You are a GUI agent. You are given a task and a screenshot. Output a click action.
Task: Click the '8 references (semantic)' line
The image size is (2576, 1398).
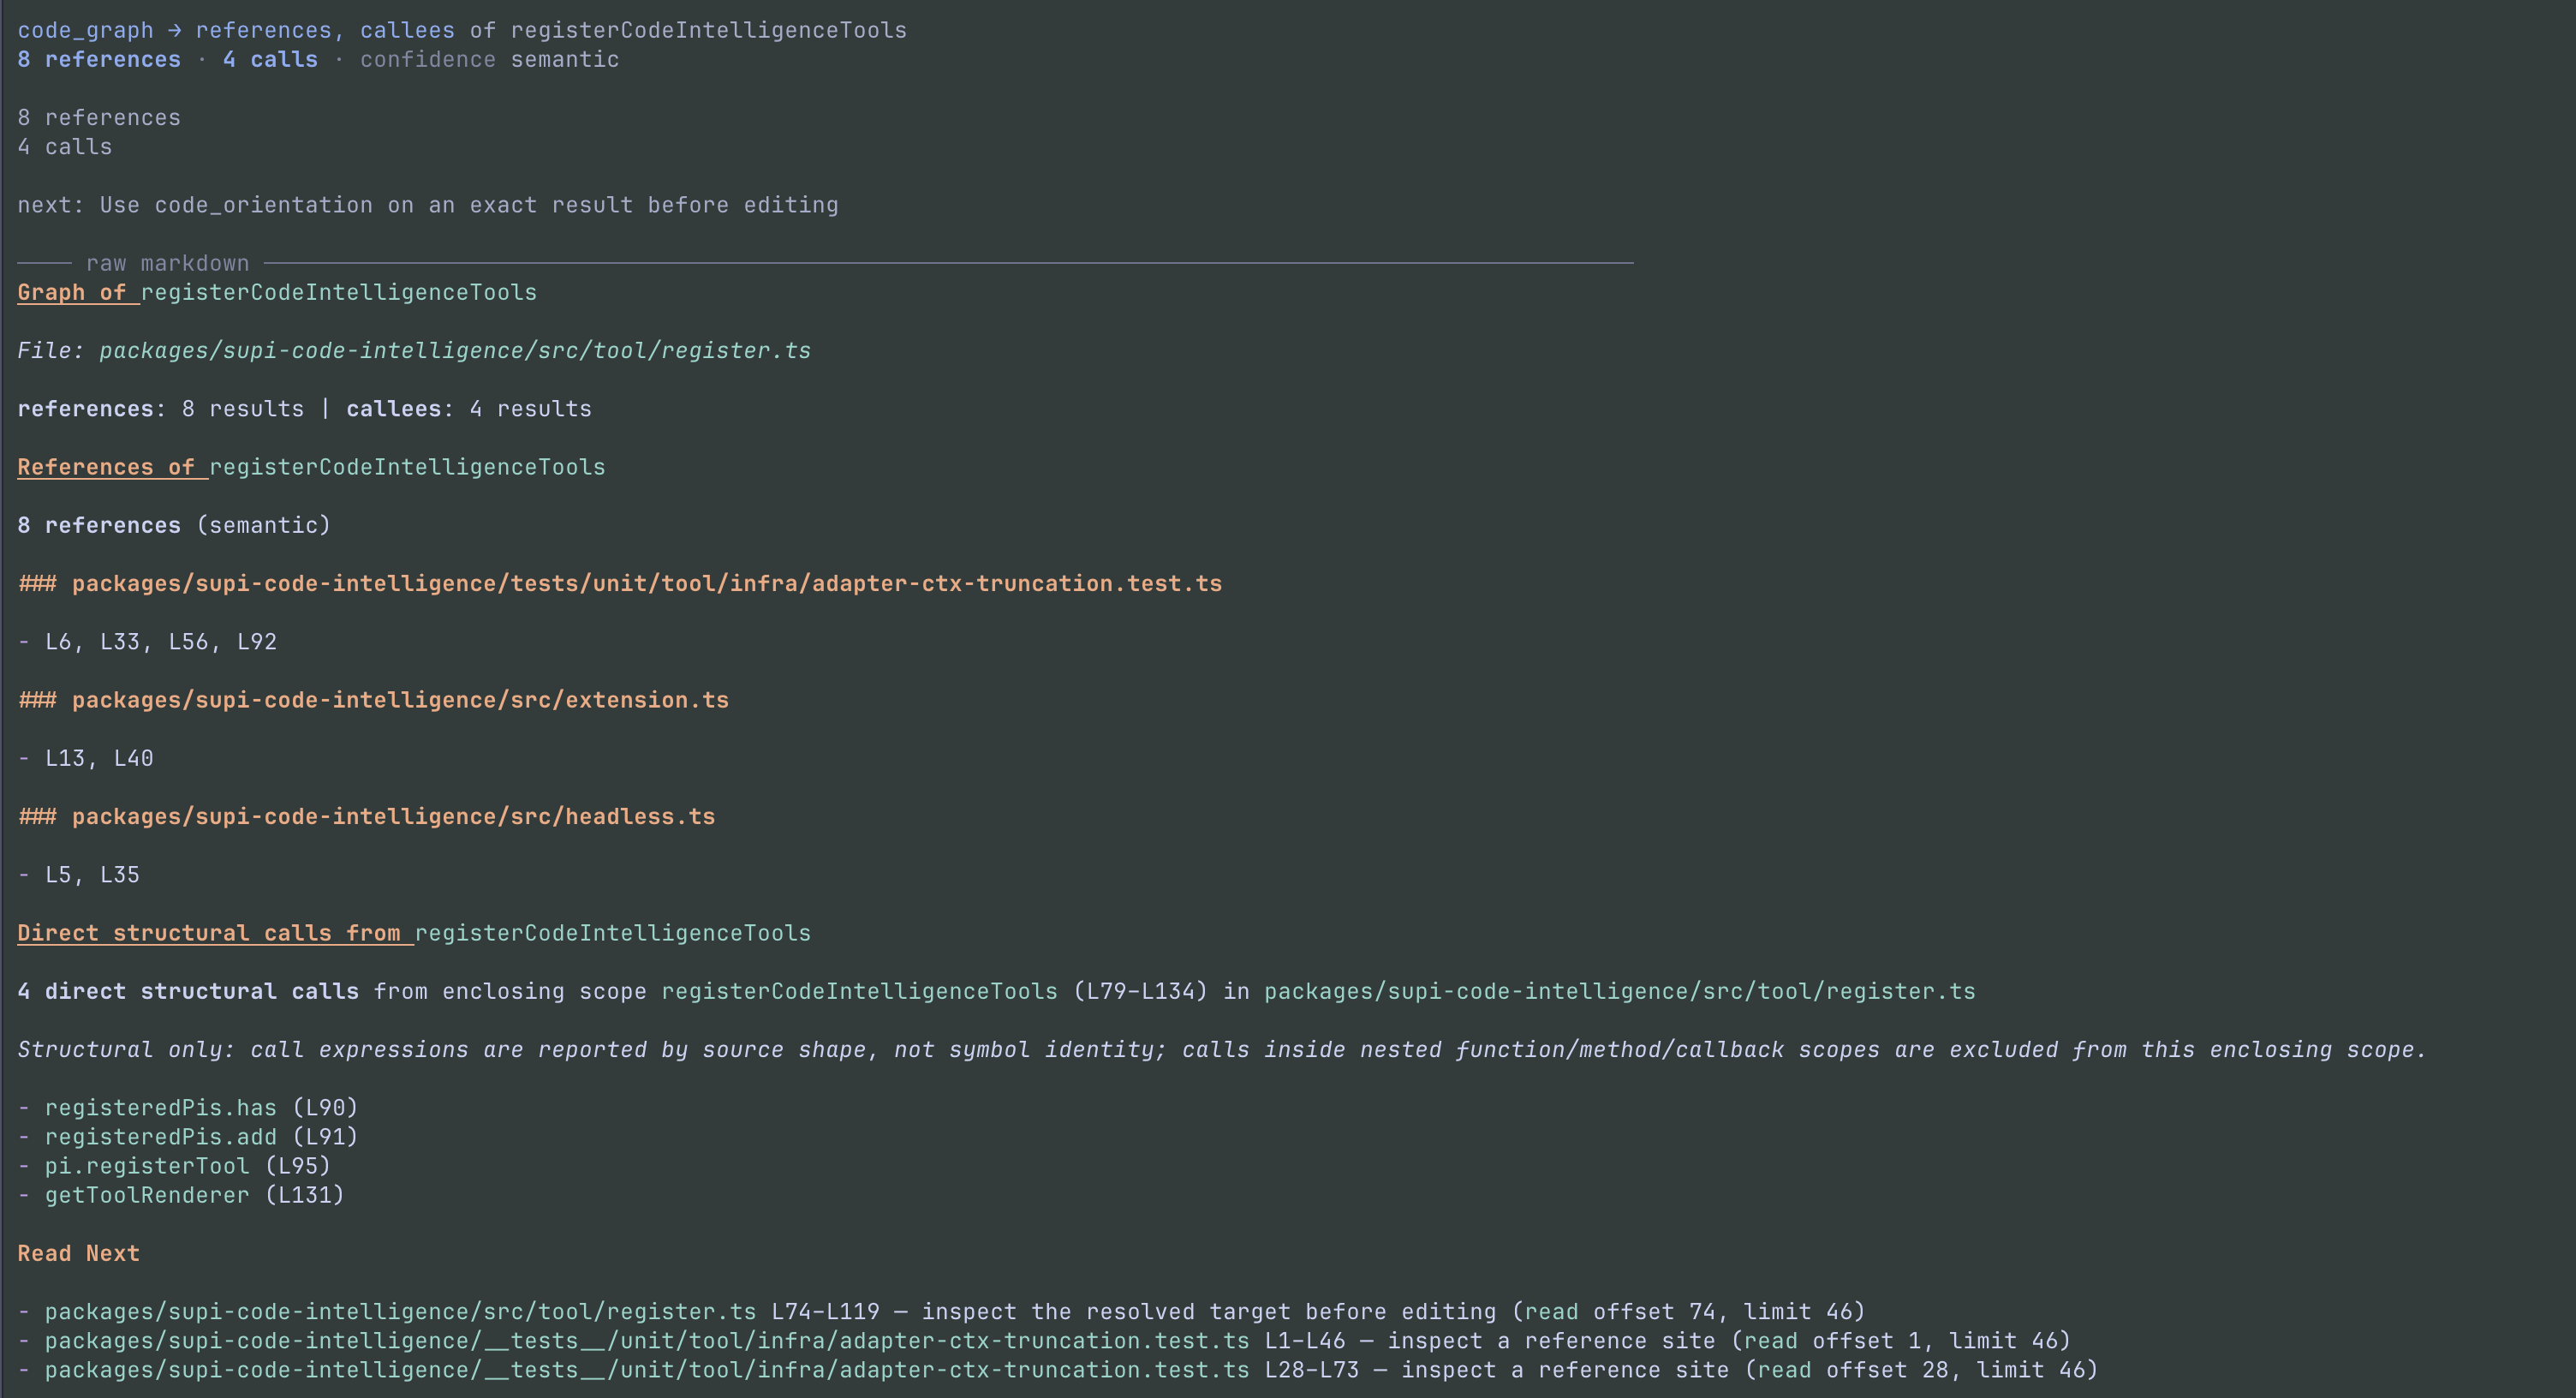(174, 525)
